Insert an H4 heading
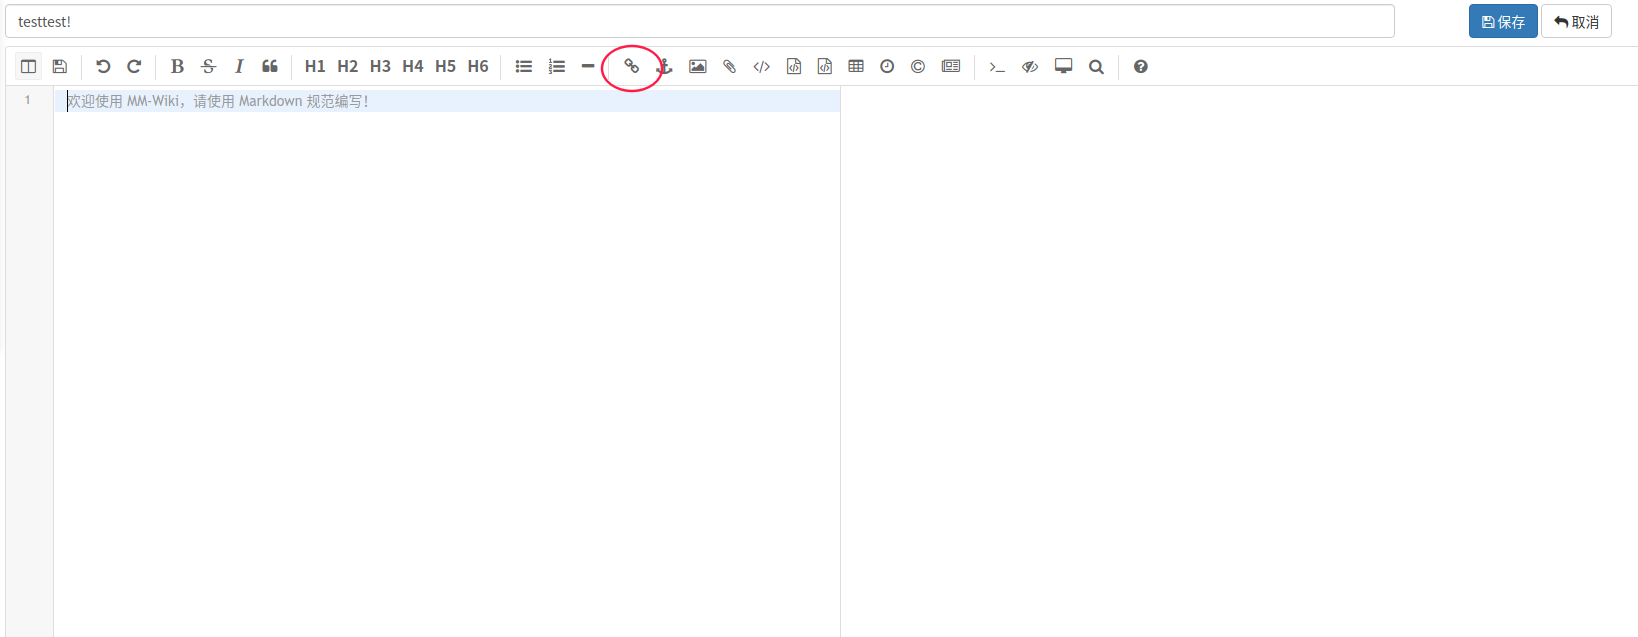Image resolution: width=1638 pixels, height=637 pixels. pyautogui.click(x=413, y=66)
